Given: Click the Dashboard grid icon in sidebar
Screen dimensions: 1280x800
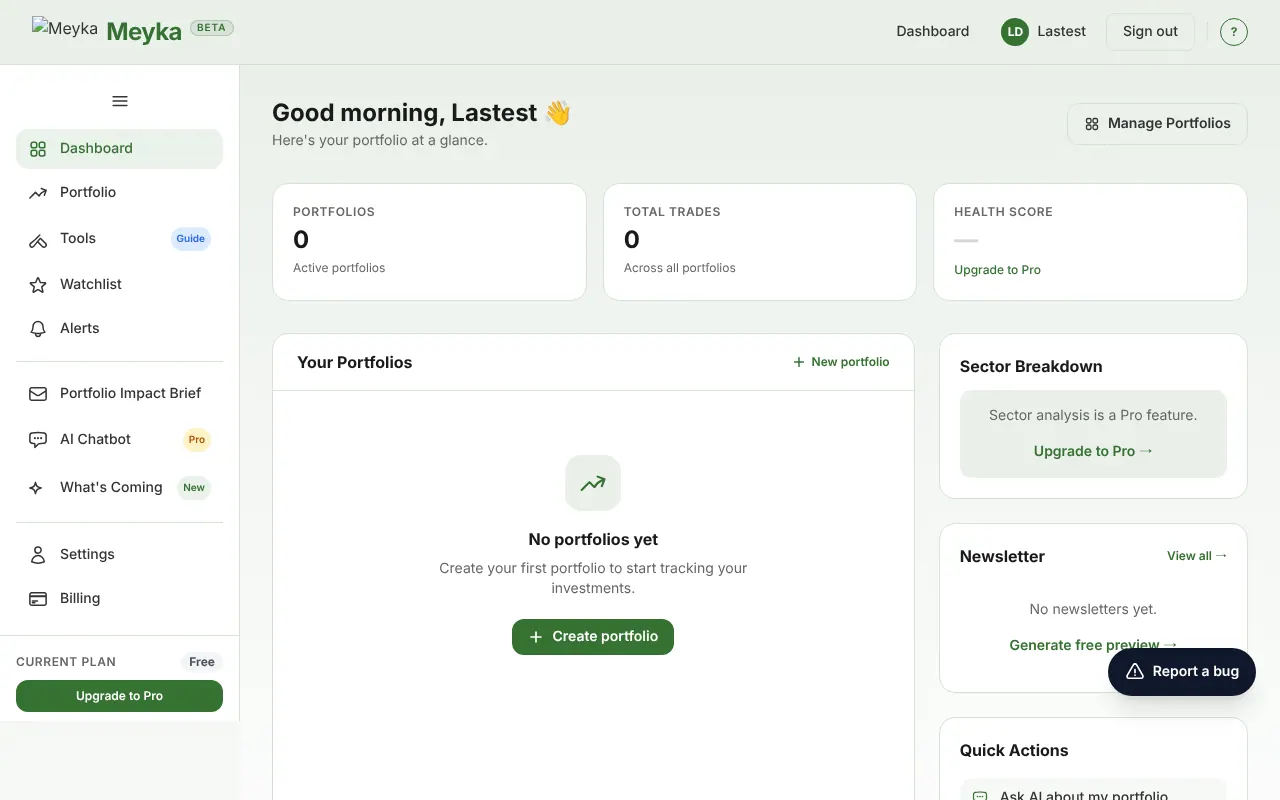Looking at the screenshot, I should coord(38,149).
